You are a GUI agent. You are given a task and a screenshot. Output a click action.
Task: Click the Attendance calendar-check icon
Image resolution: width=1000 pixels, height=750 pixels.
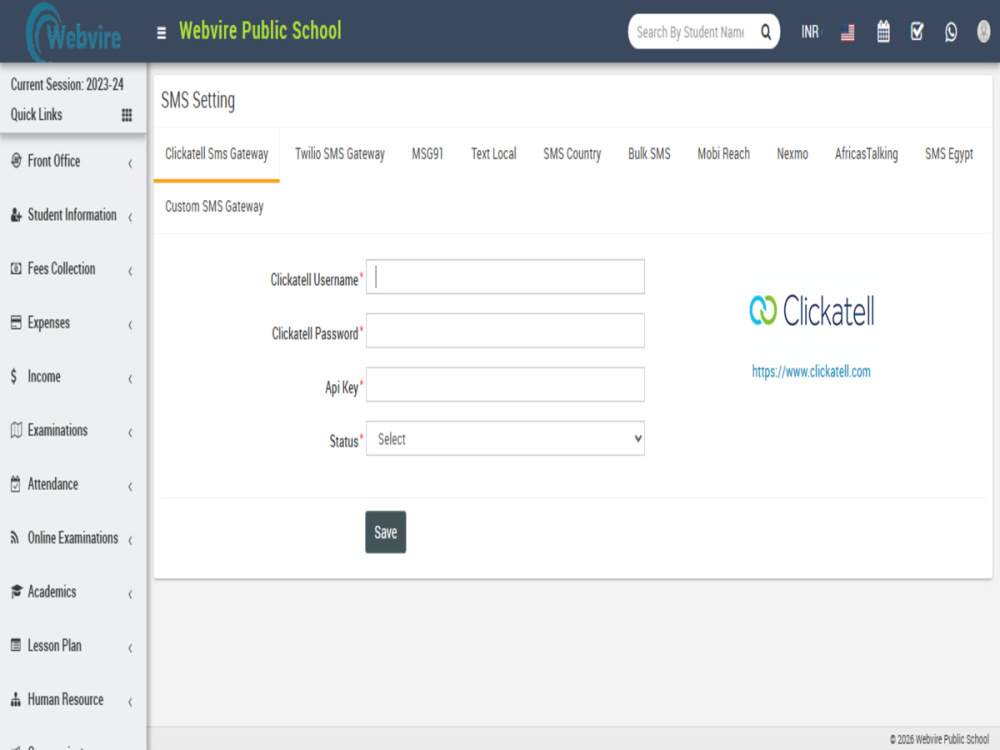point(16,484)
